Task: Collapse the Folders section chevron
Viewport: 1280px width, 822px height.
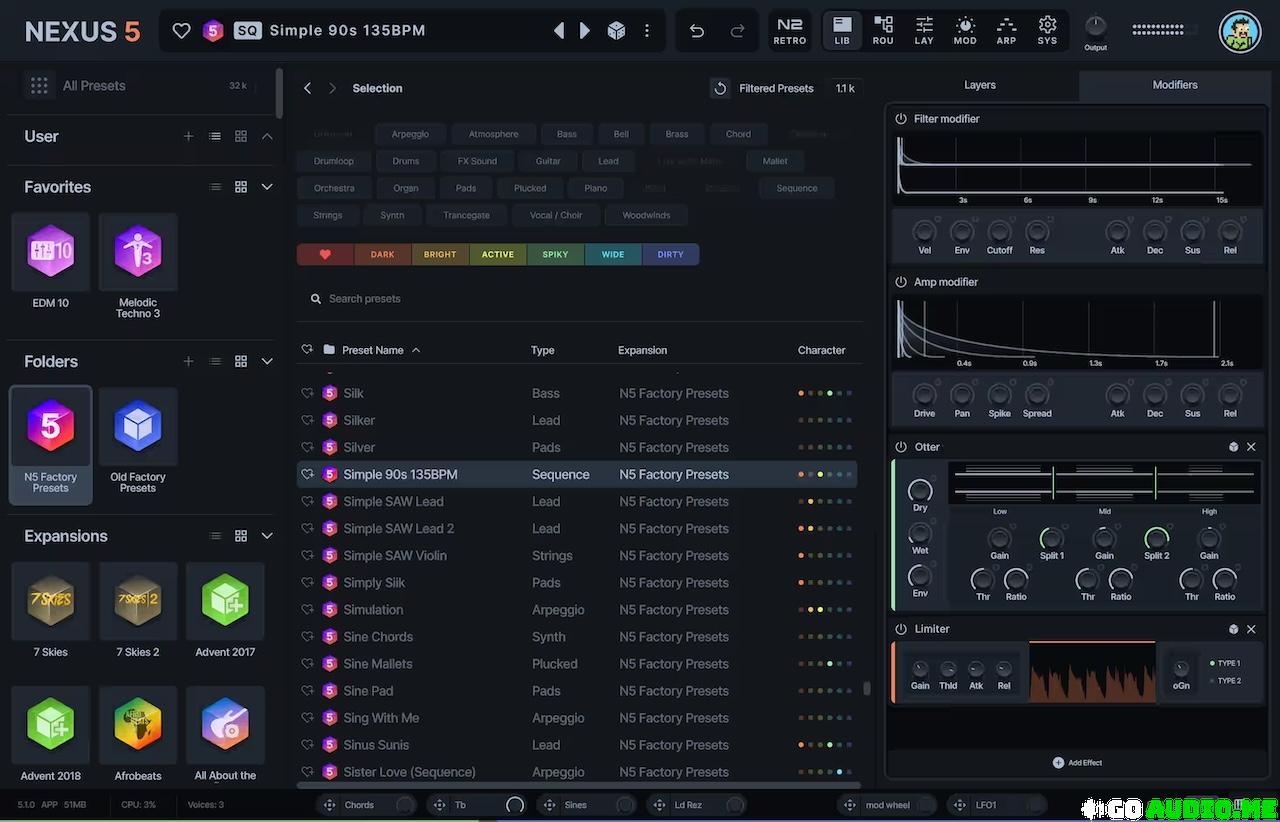Action: (267, 361)
